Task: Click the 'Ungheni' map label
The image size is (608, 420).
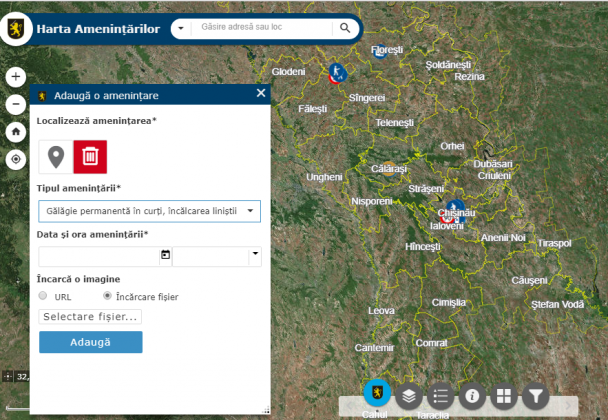Action: tap(324, 177)
